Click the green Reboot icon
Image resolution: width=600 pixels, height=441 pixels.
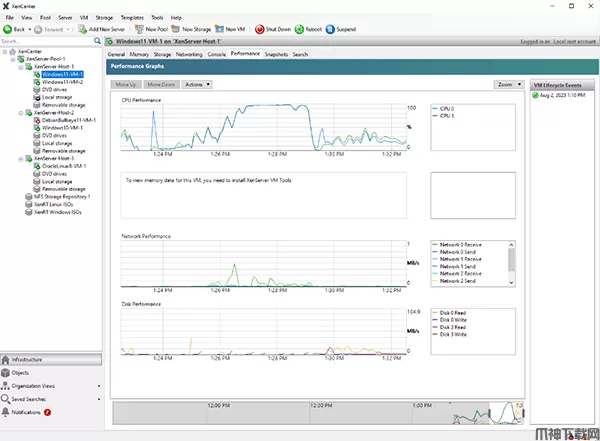point(302,30)
